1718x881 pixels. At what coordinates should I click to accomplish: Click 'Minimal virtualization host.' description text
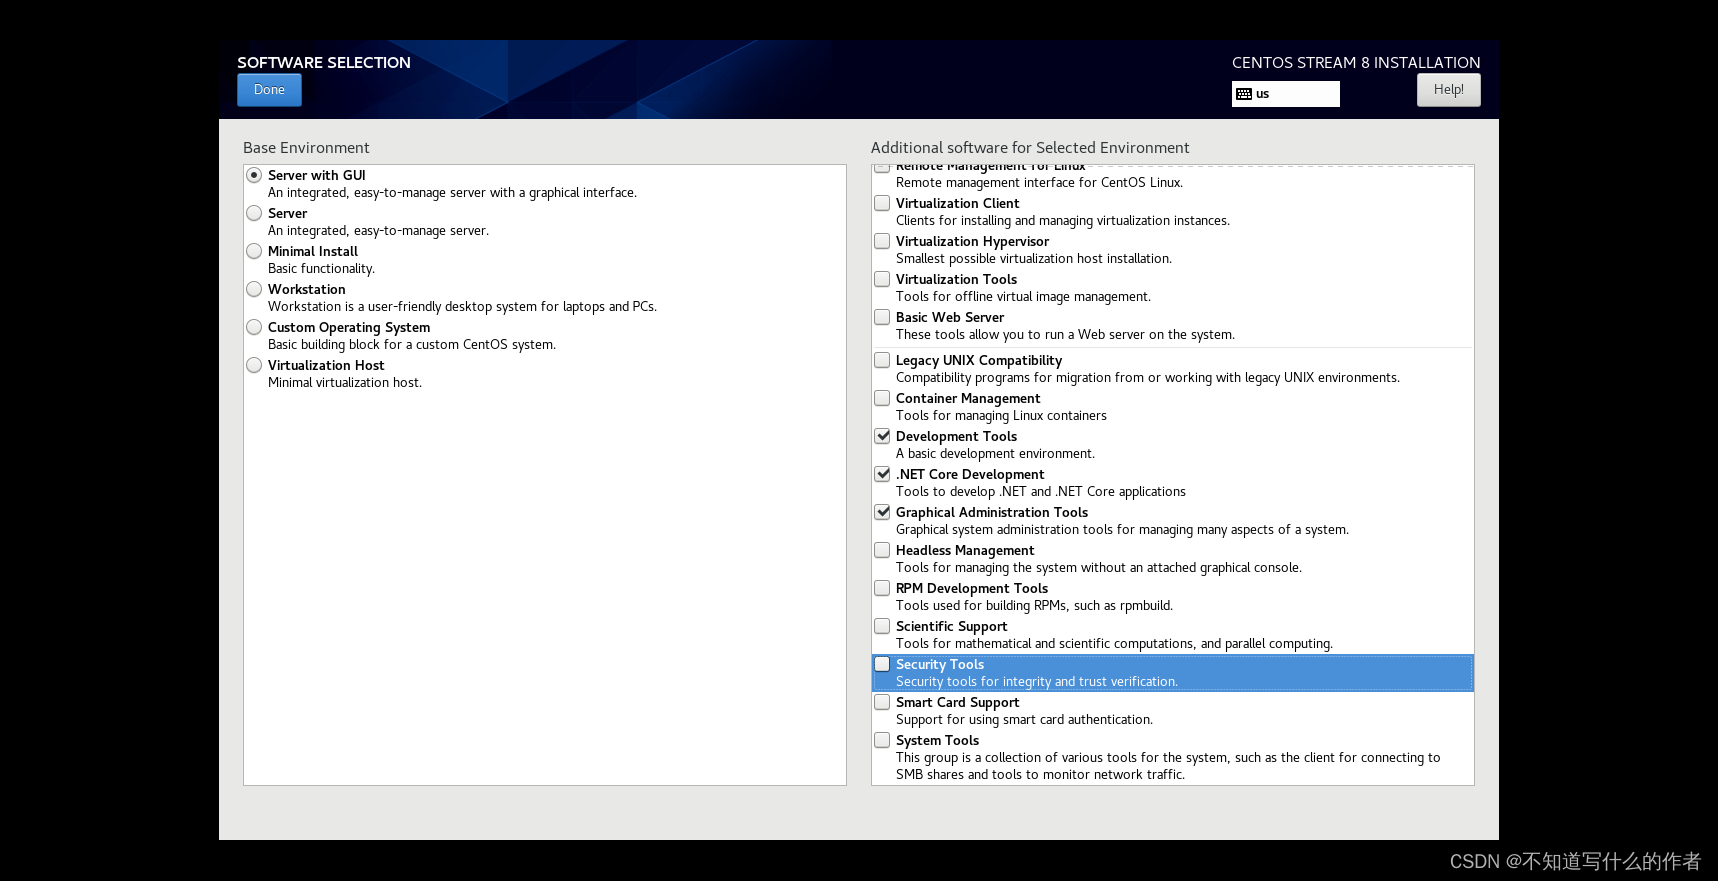pos(345,383)
